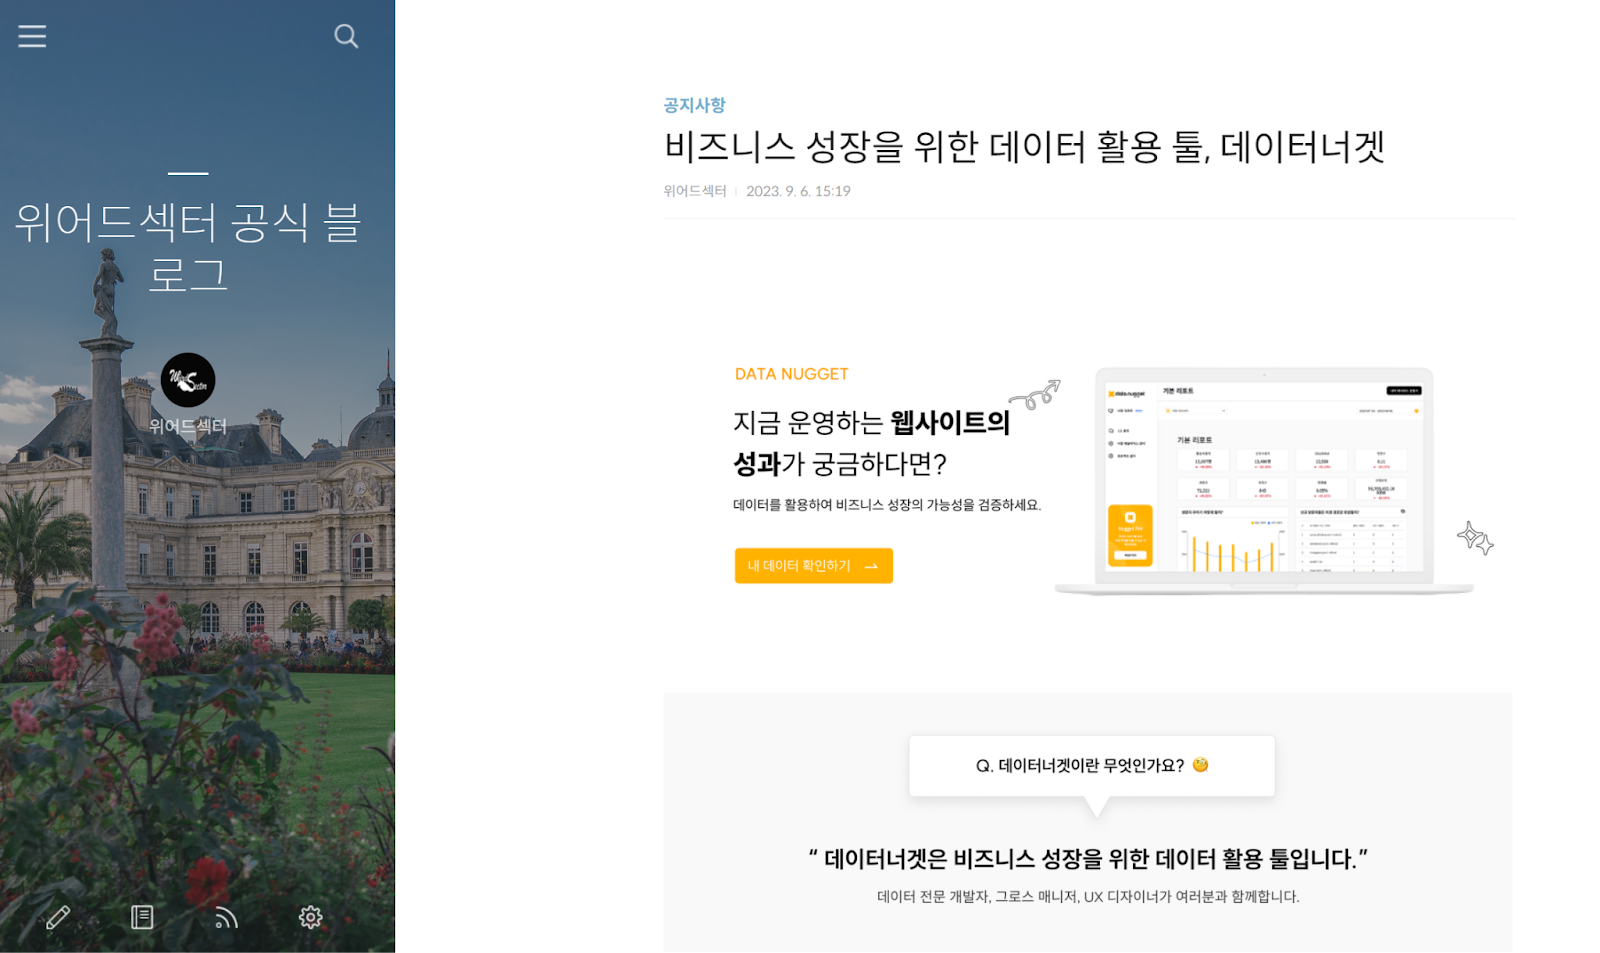Click the DATA NUGGET orange label

coord(791,374)
